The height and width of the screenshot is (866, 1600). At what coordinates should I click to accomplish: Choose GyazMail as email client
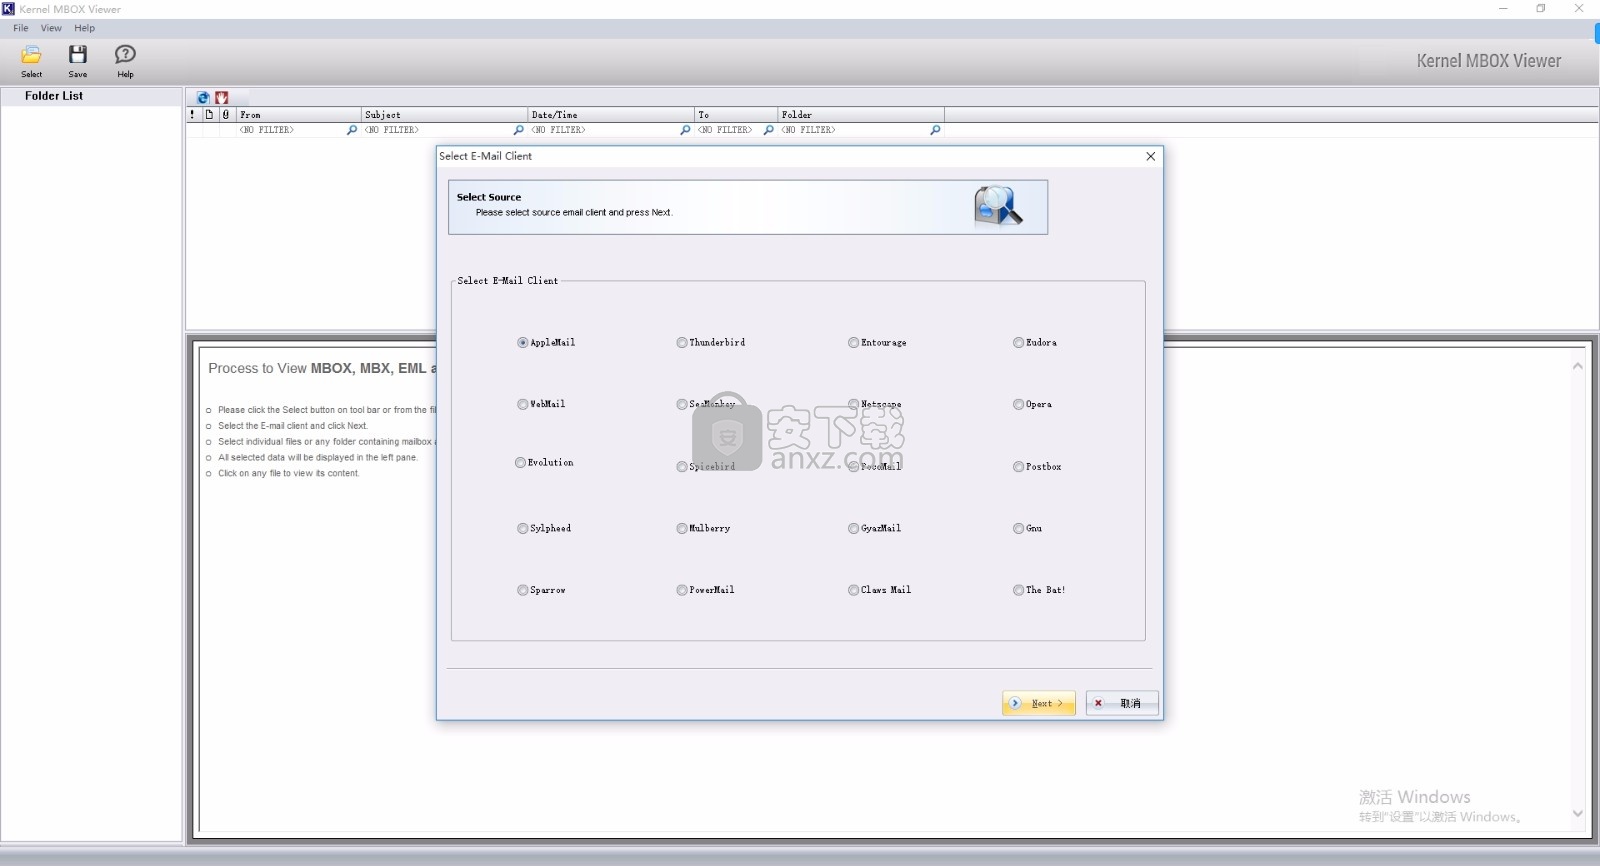point(874,529)
